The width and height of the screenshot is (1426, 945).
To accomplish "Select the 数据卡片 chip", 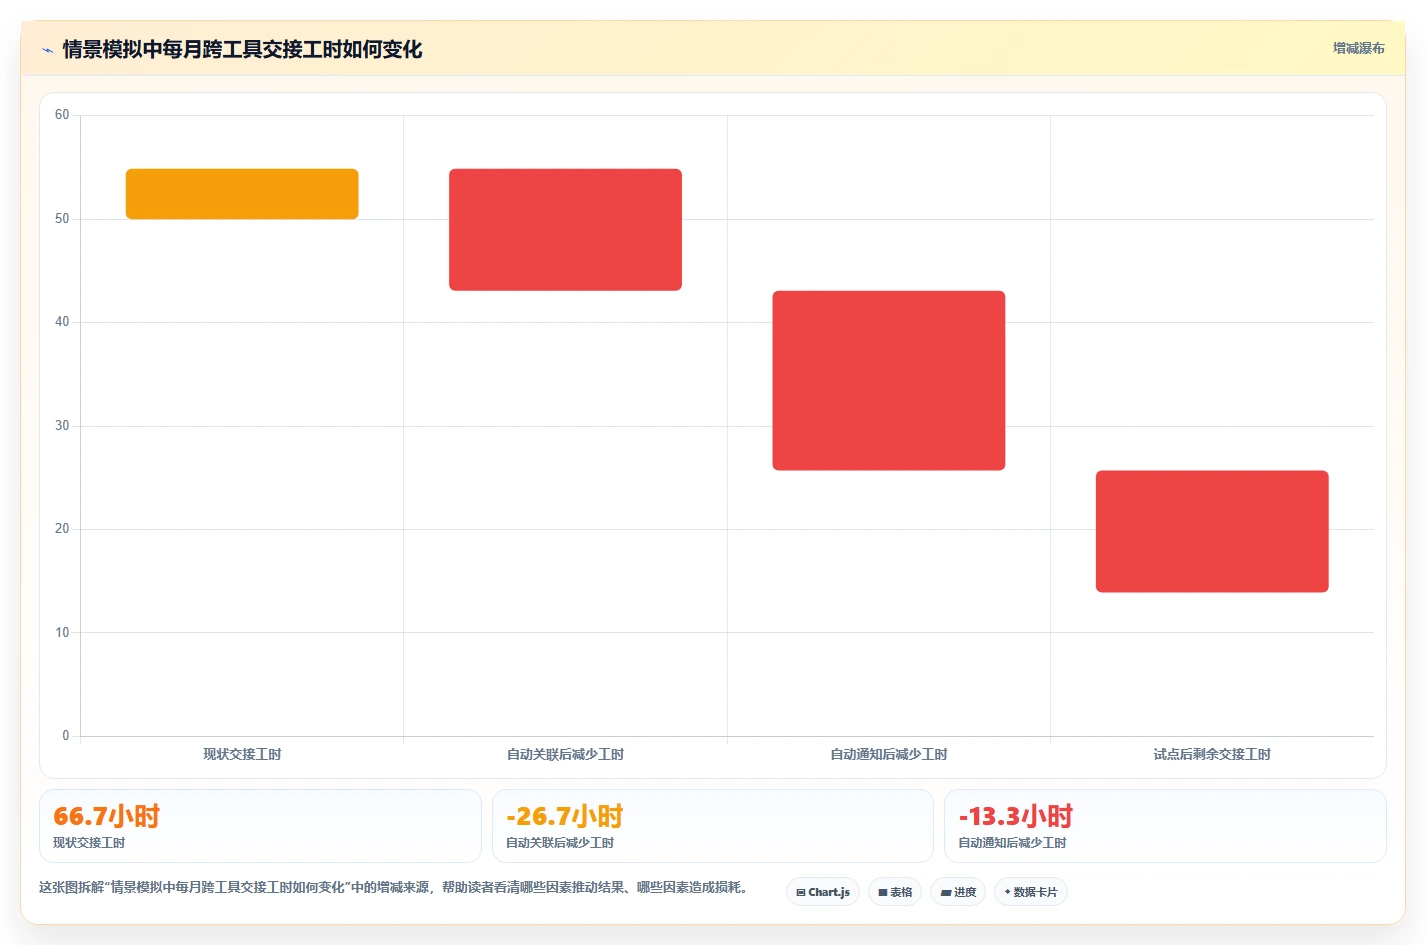I will pyautogui.click(x=1031, y=892).
